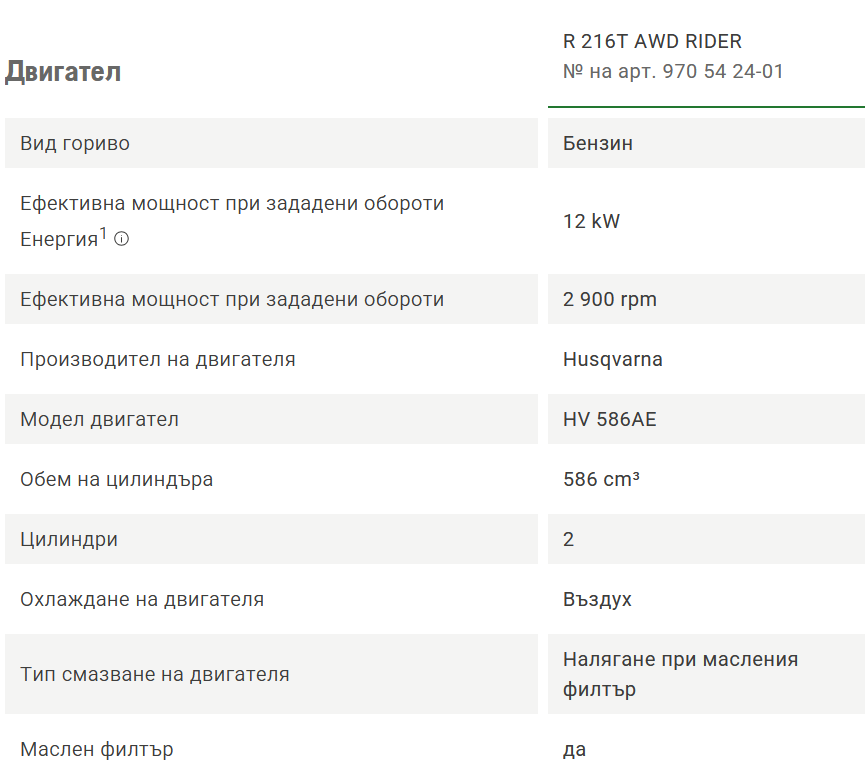The height and width of the screenshot is (773, 865).
Task: Select the Модел двигател row label
Action: pyautogui.click(x=99, y=419)
